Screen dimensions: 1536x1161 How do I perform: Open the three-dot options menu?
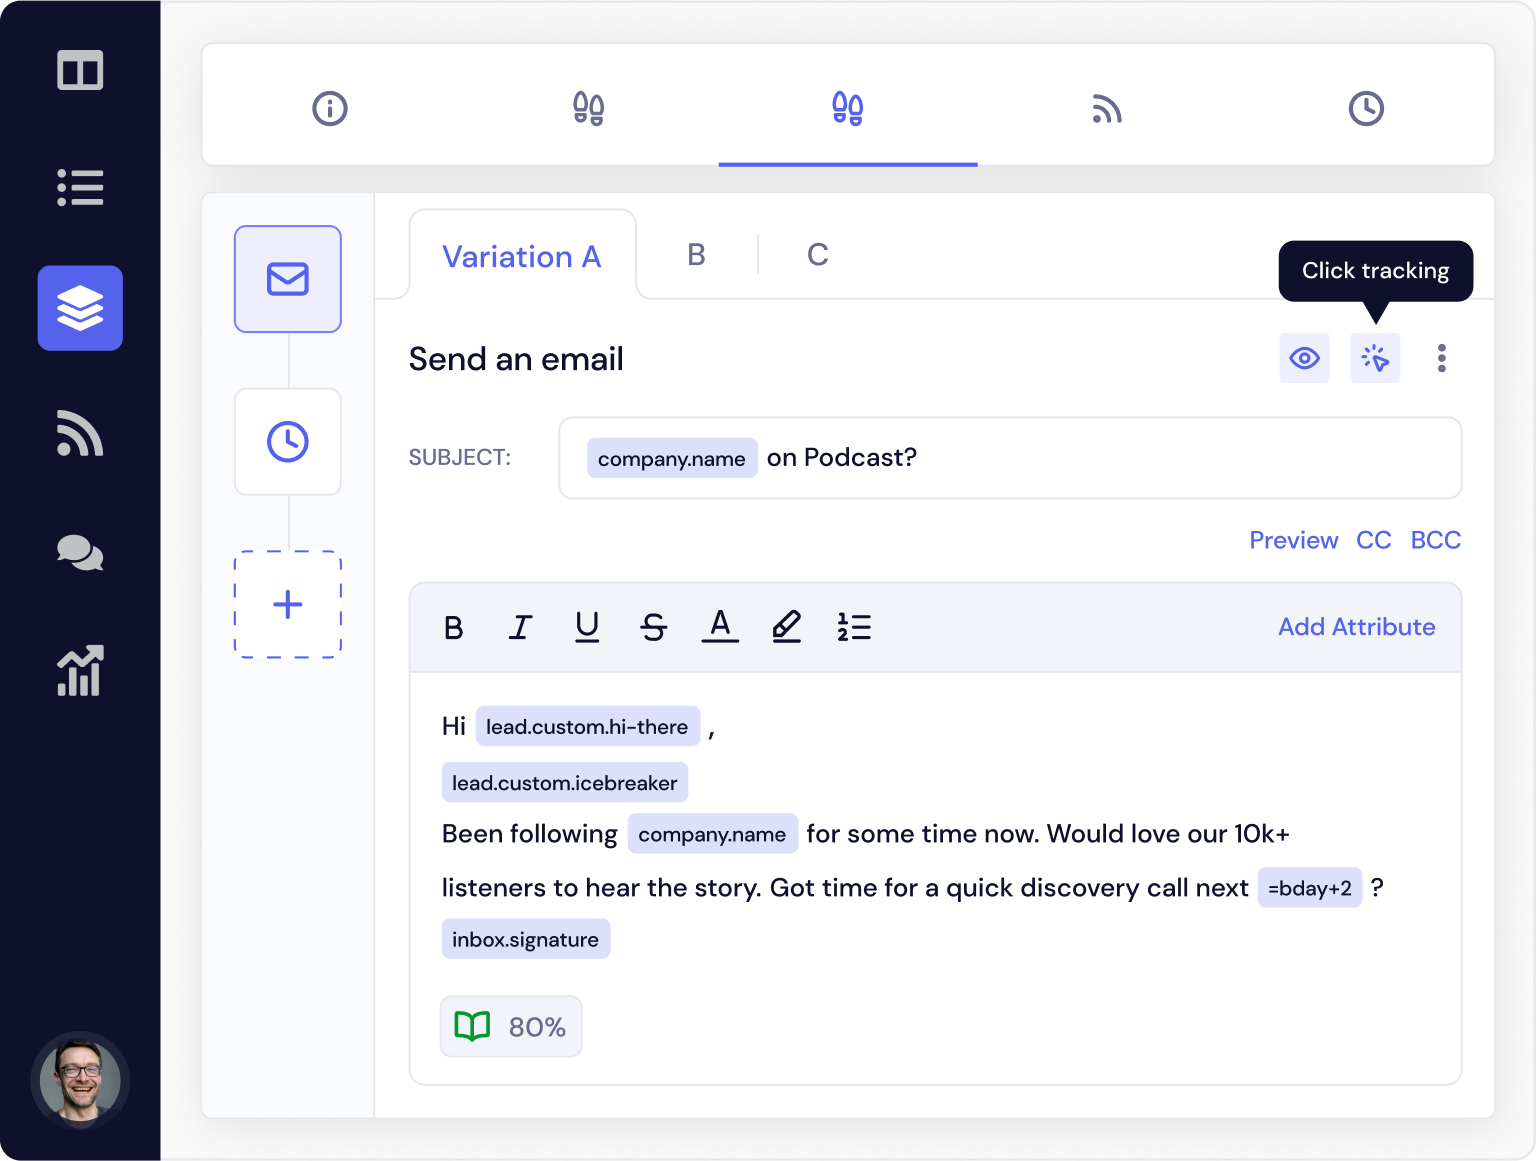(1441, 358)
